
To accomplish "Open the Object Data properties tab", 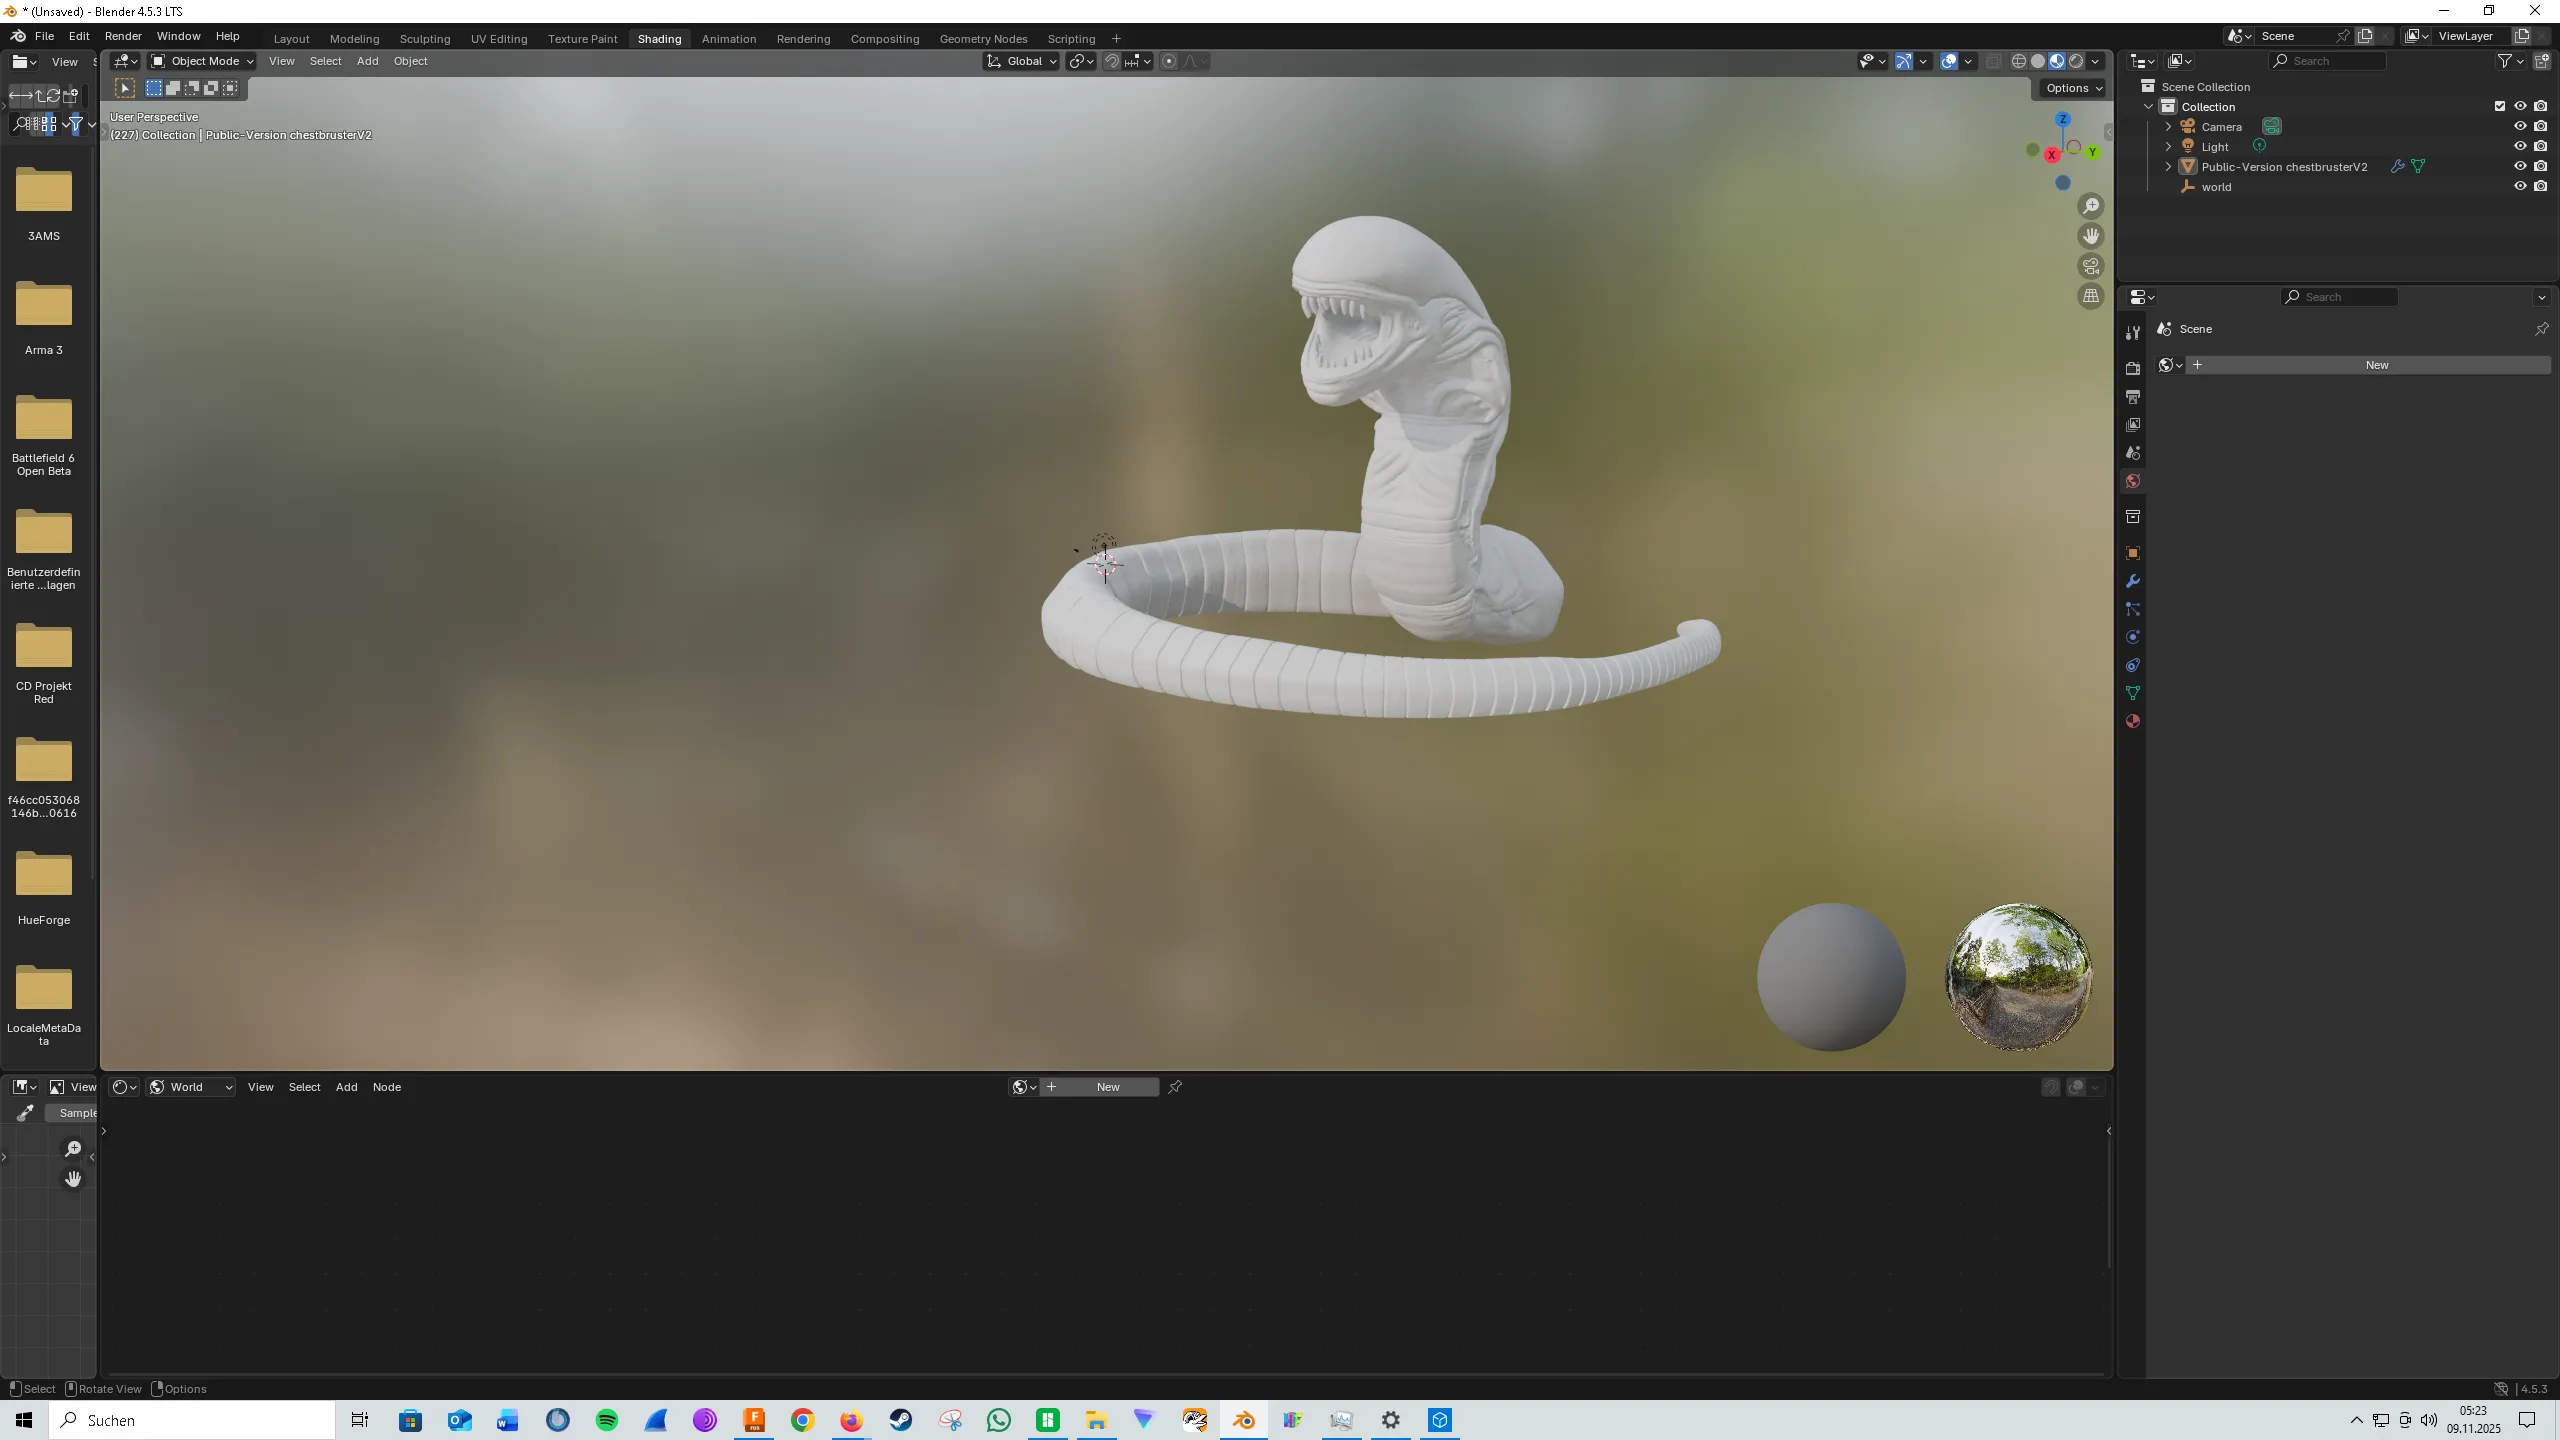I will (x=2133, y=693).
